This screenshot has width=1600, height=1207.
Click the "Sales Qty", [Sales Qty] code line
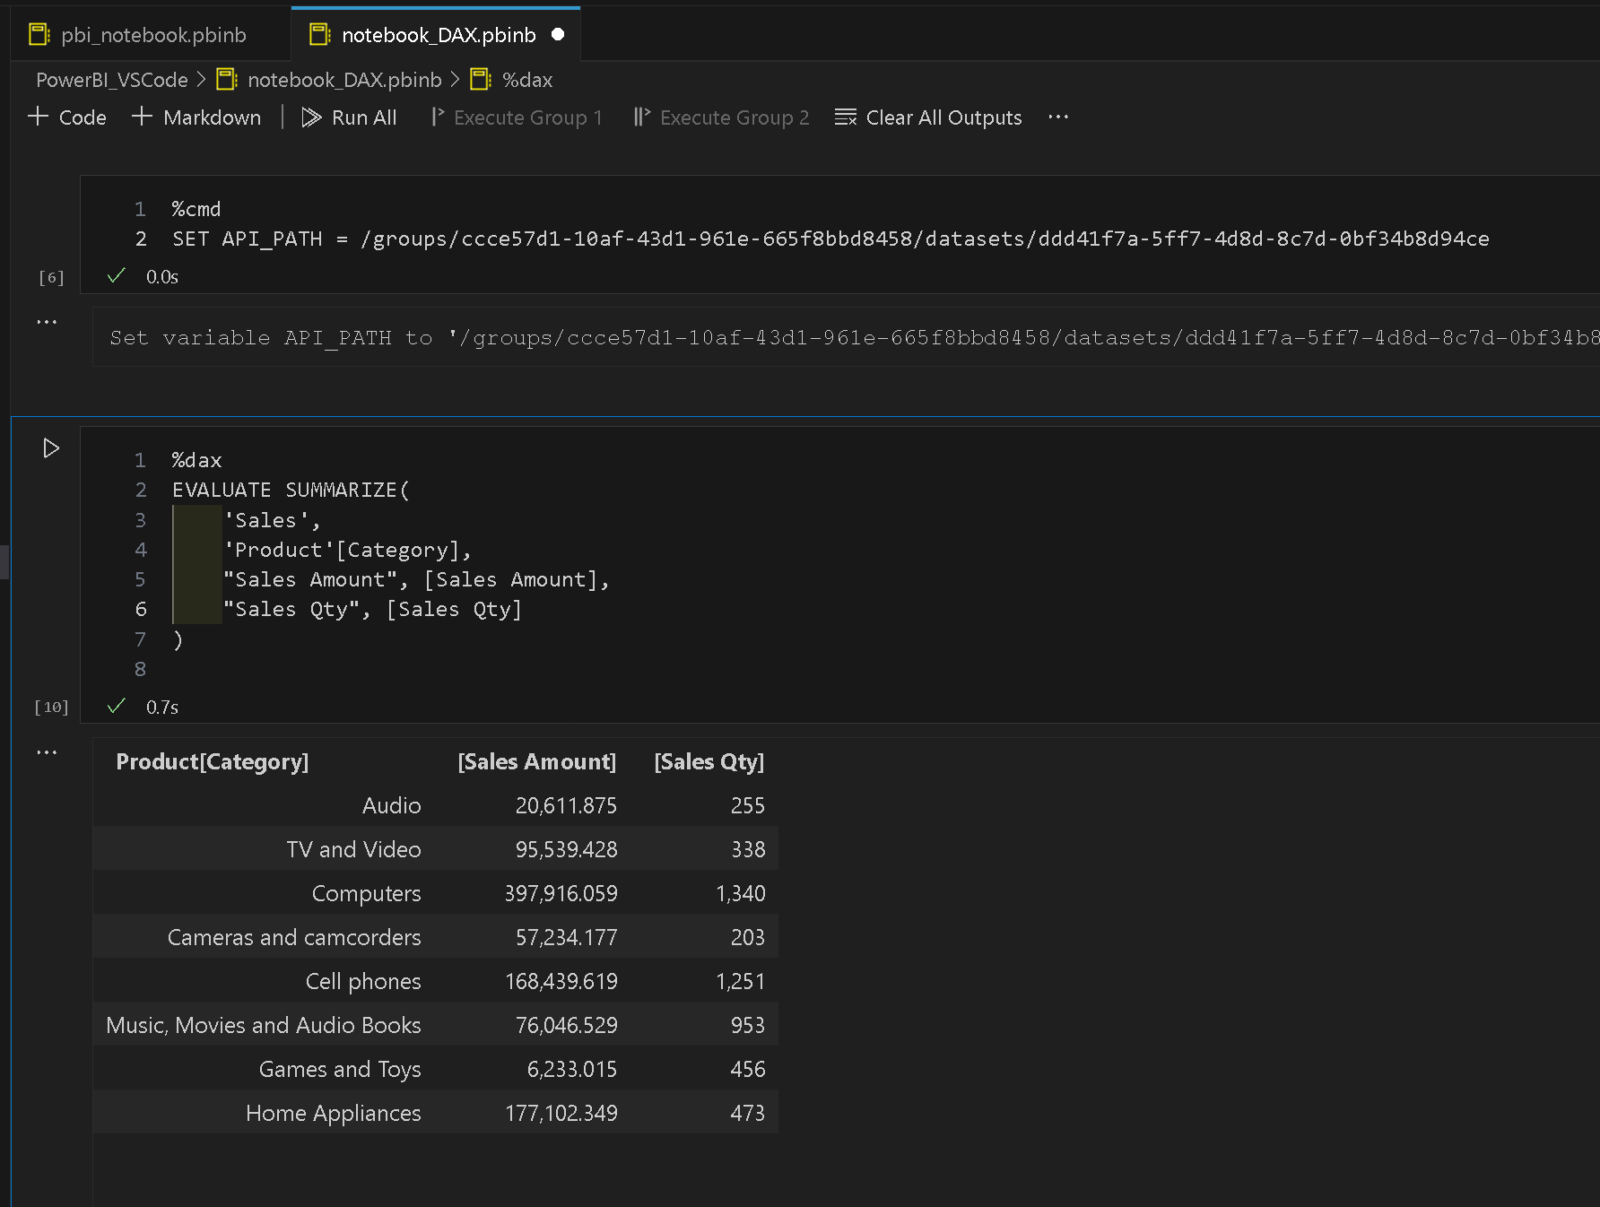tap(372, 609)
